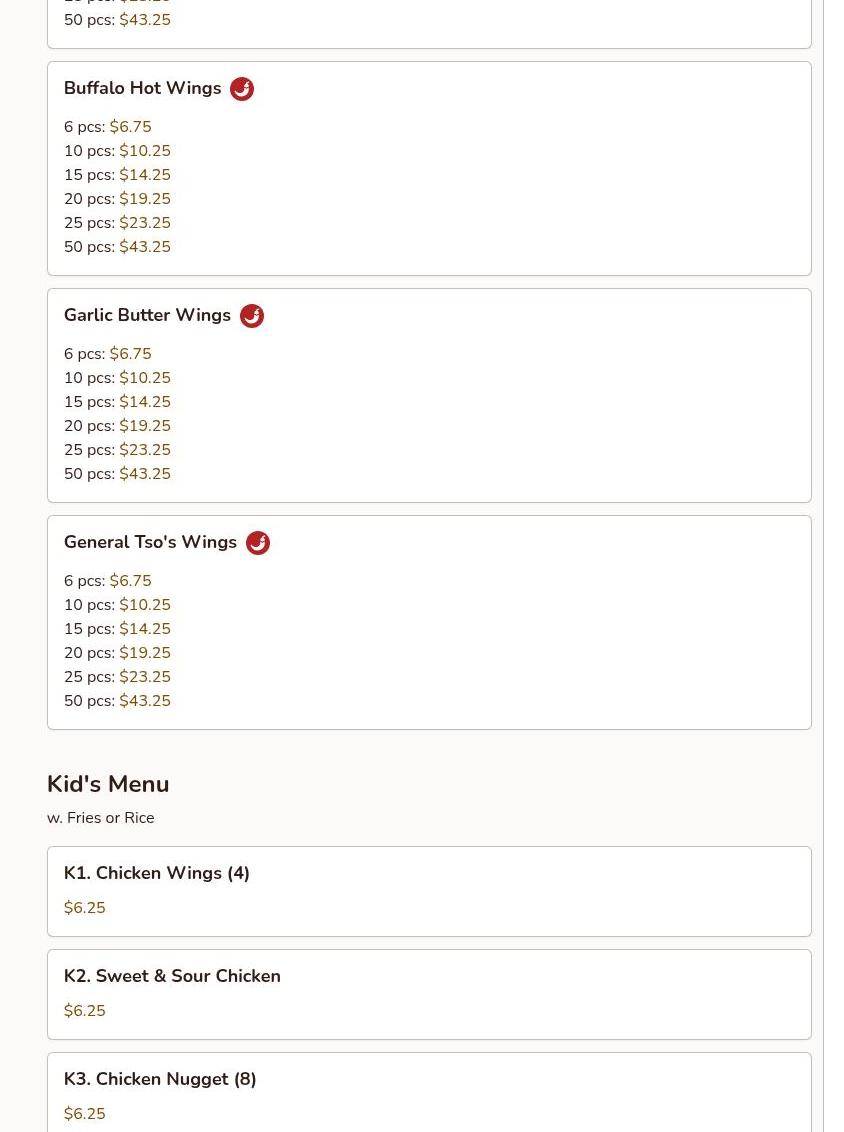
Task: Select General Tso's Wings 20 pcs $19.25
Action: [x=117, y=653]
